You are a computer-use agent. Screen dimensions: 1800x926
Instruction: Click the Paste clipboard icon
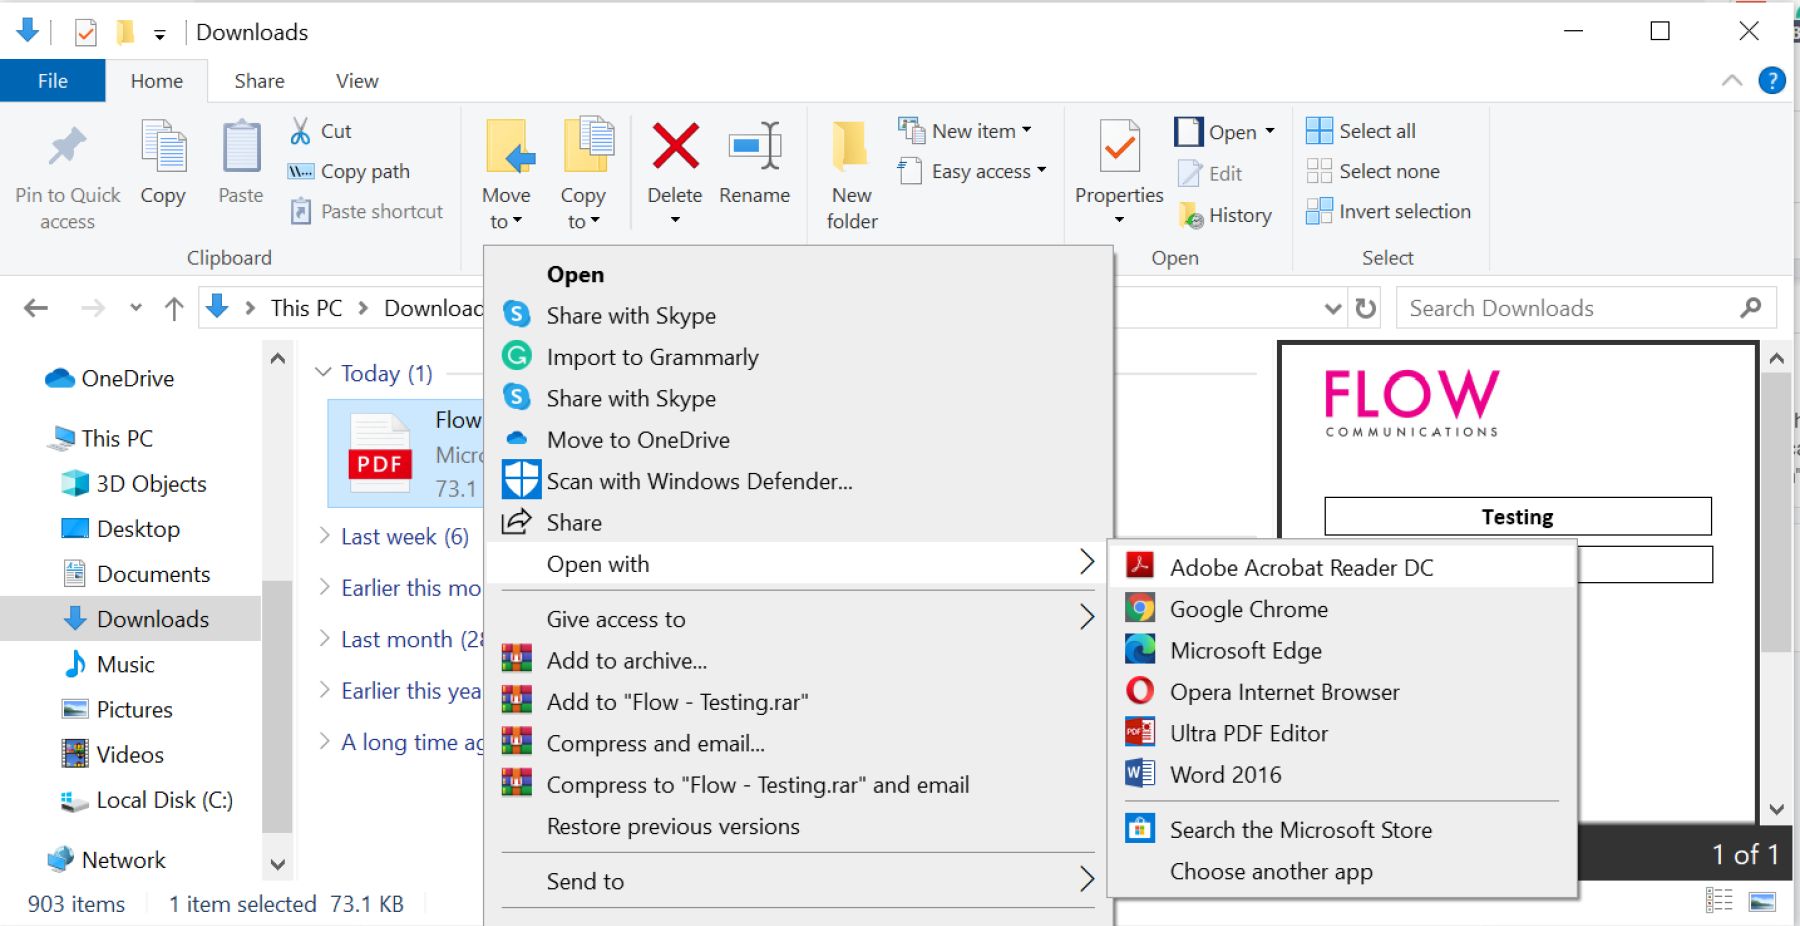click(x=241, y=146)
